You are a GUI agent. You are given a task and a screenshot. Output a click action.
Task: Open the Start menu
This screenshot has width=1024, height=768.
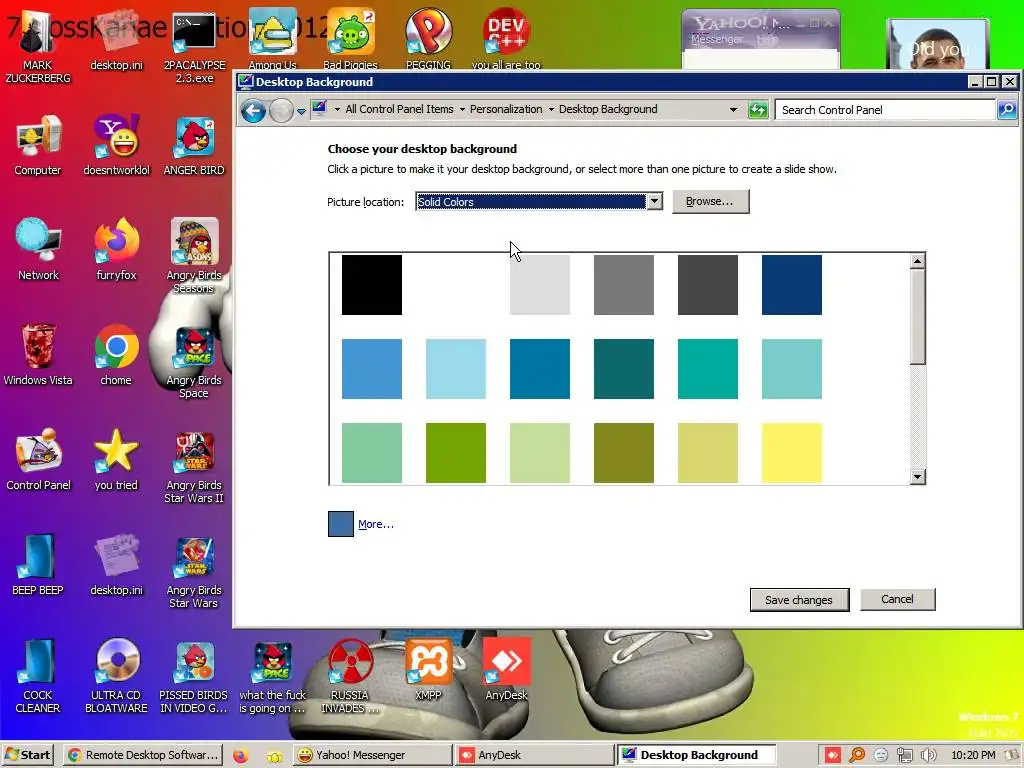pyautogui.click(x=27, y=755)
